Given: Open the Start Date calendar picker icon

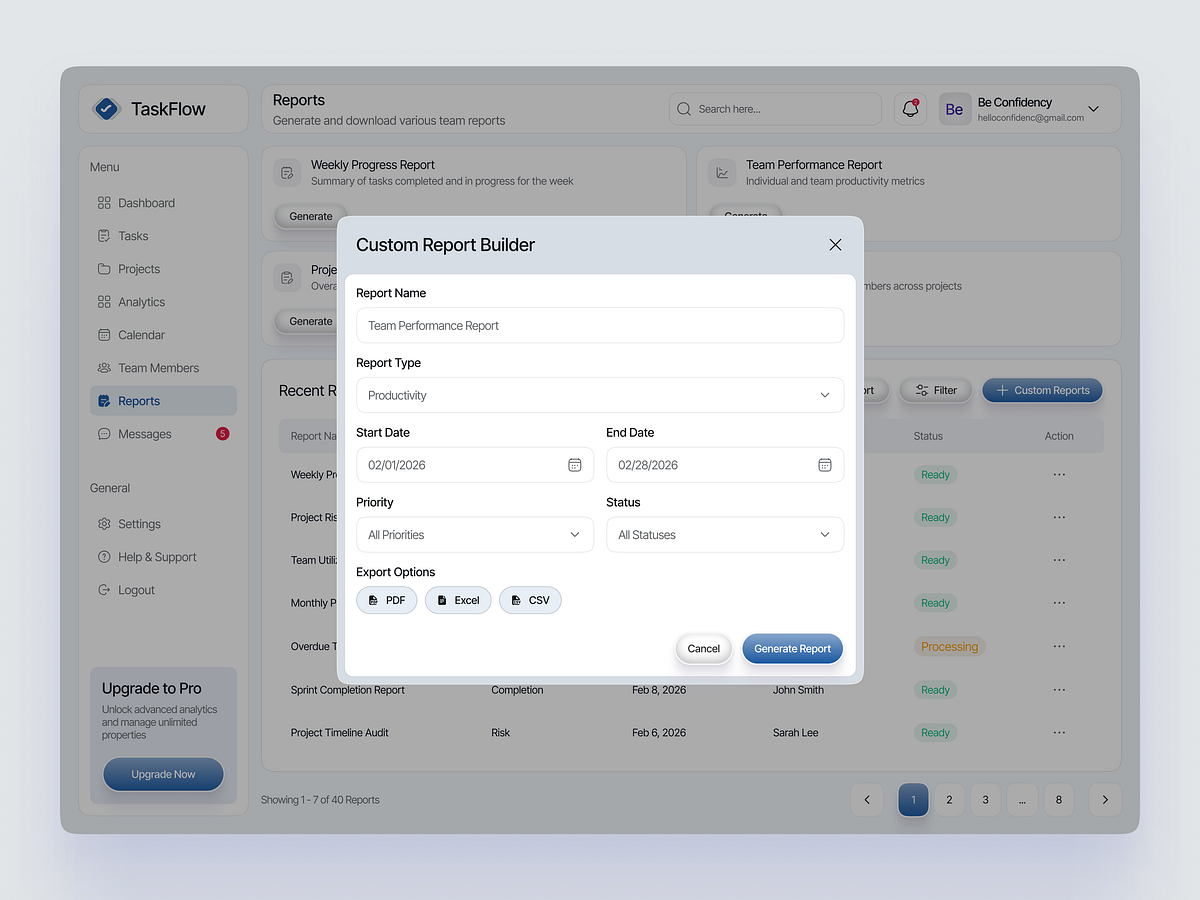Looking at the screenshot, I should pyautogui.click(x=574, y=464).
